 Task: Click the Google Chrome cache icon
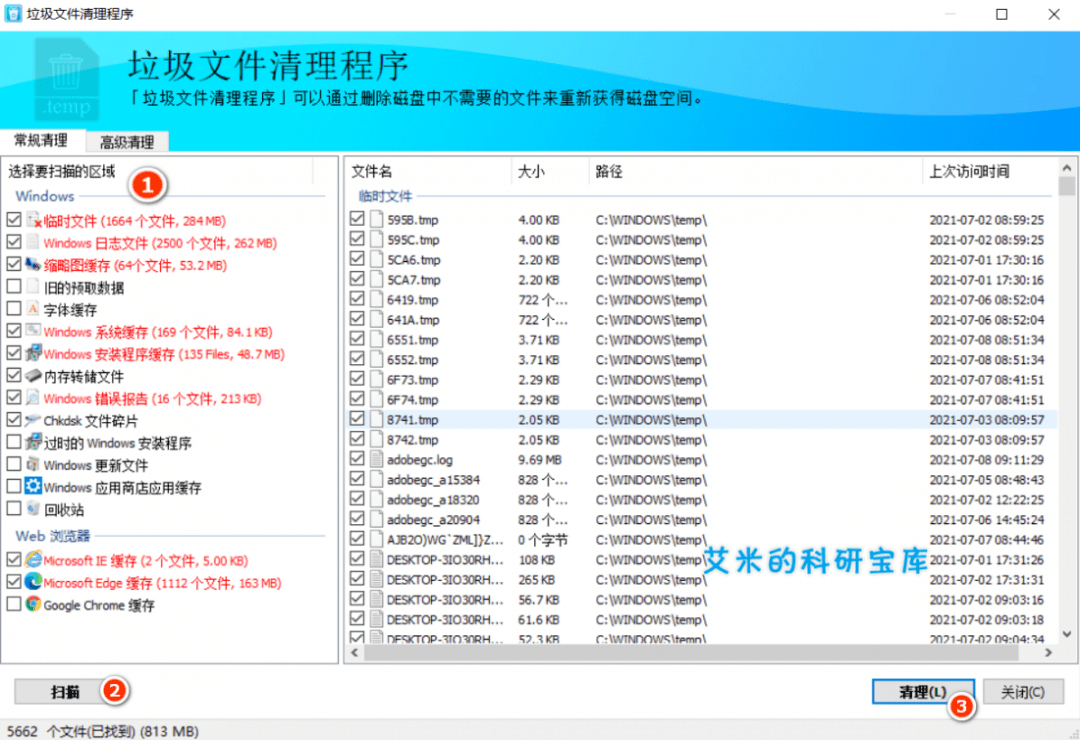point(33,604)
